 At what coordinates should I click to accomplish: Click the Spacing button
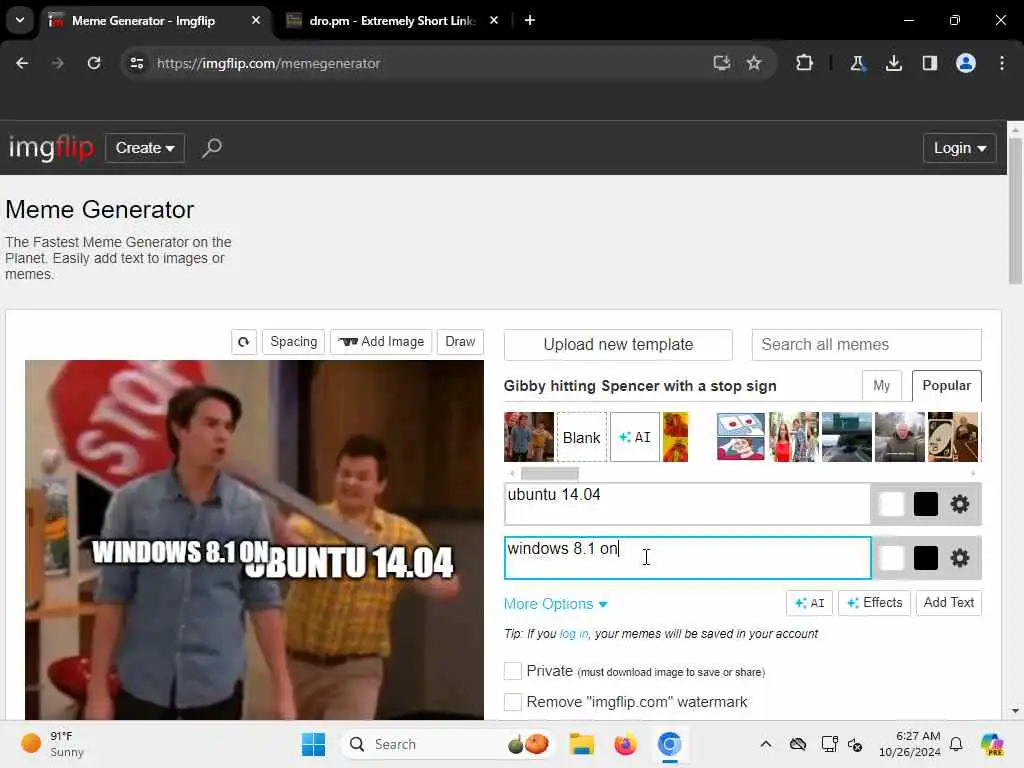(x=293, y=342)
